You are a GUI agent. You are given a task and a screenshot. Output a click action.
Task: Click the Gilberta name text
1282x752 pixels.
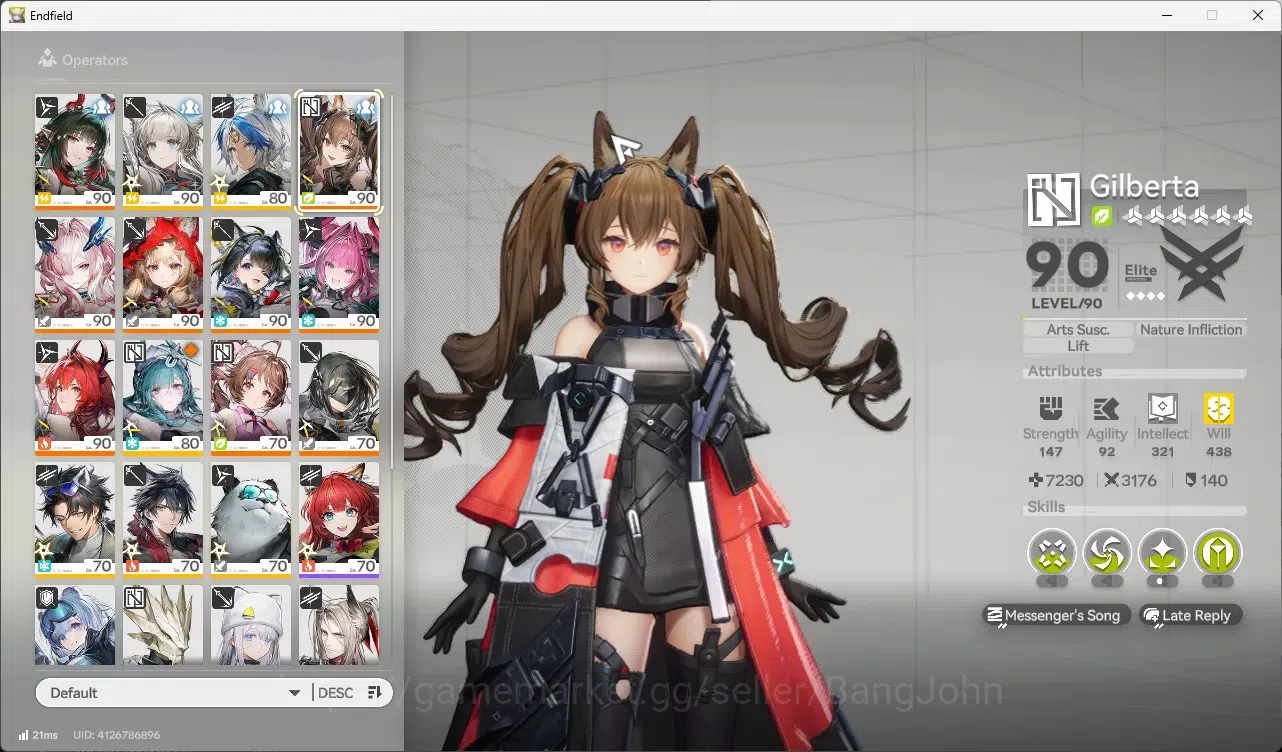(x=1143, y=186)
